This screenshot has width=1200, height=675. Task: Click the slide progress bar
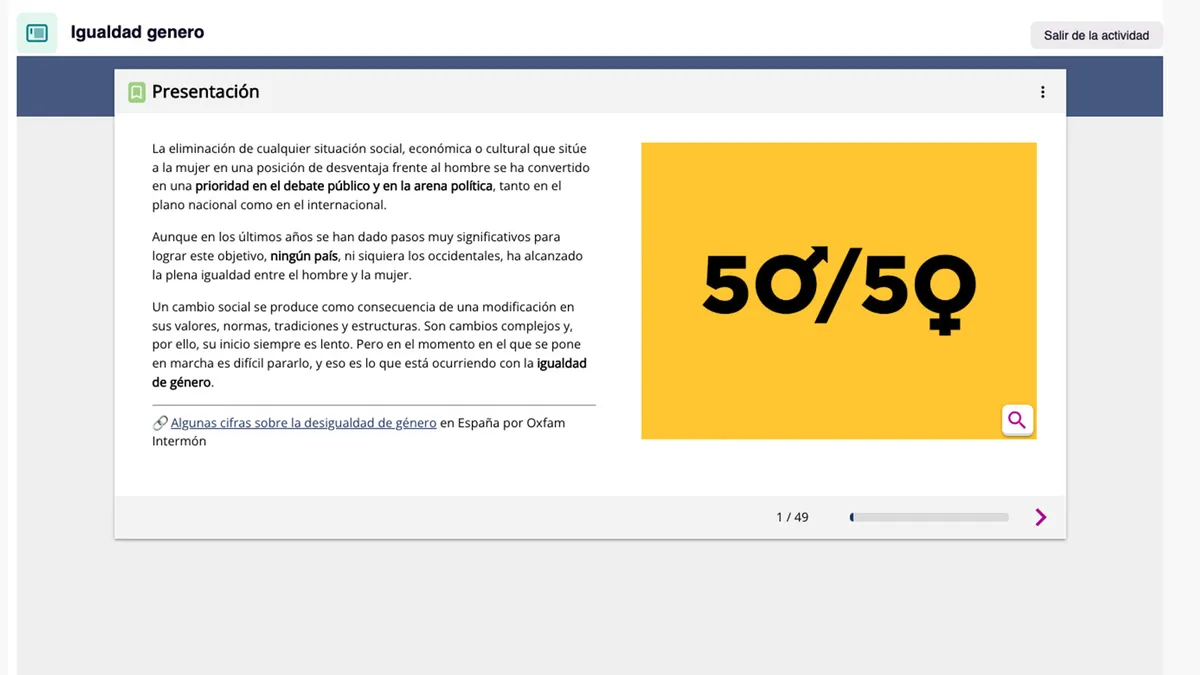pyautogui.click(x=929, y=517)
